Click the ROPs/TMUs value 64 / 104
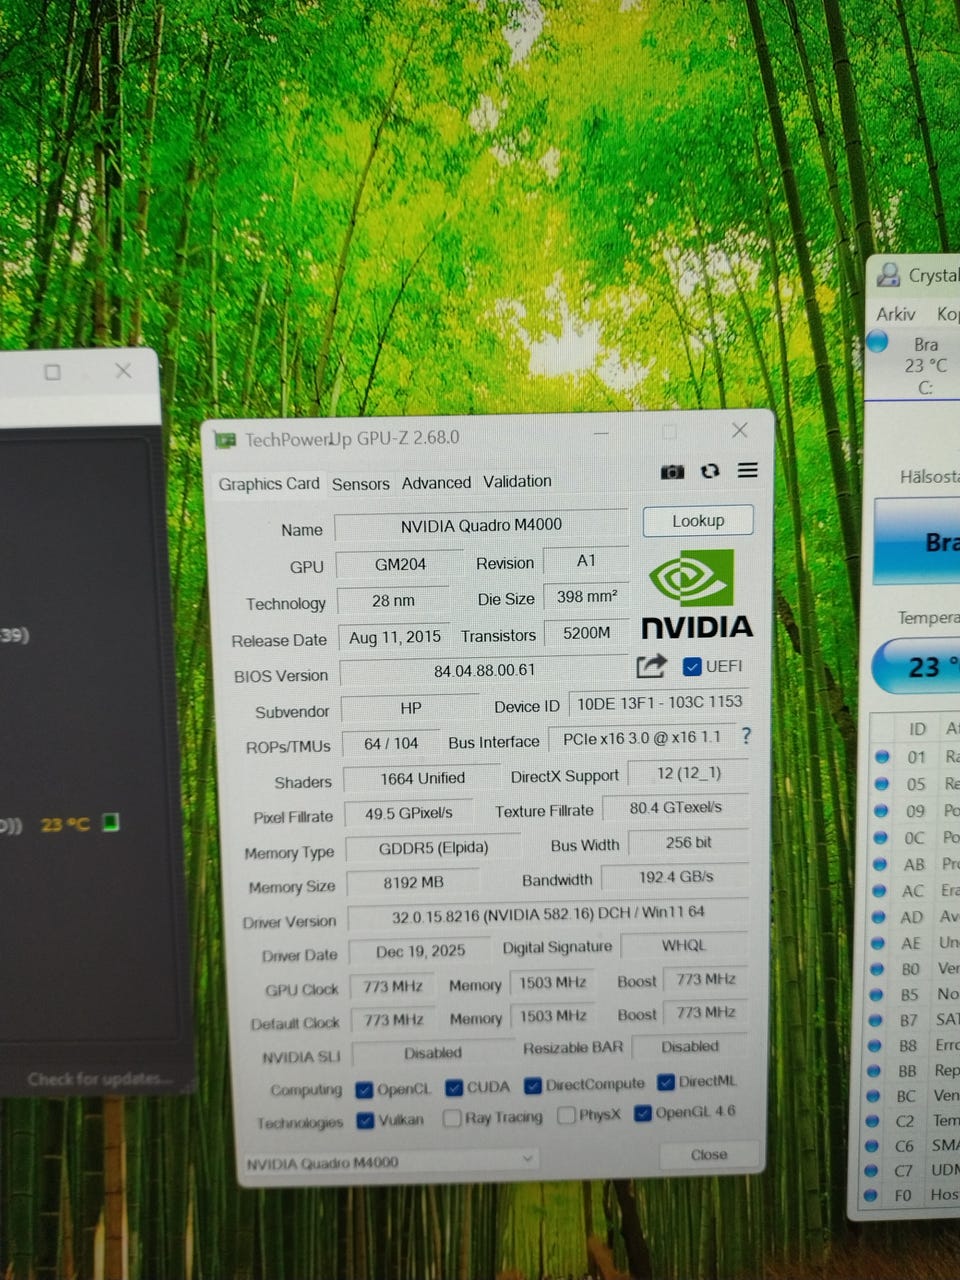This screenshot has width=960, height=1280. pos(390,743)
